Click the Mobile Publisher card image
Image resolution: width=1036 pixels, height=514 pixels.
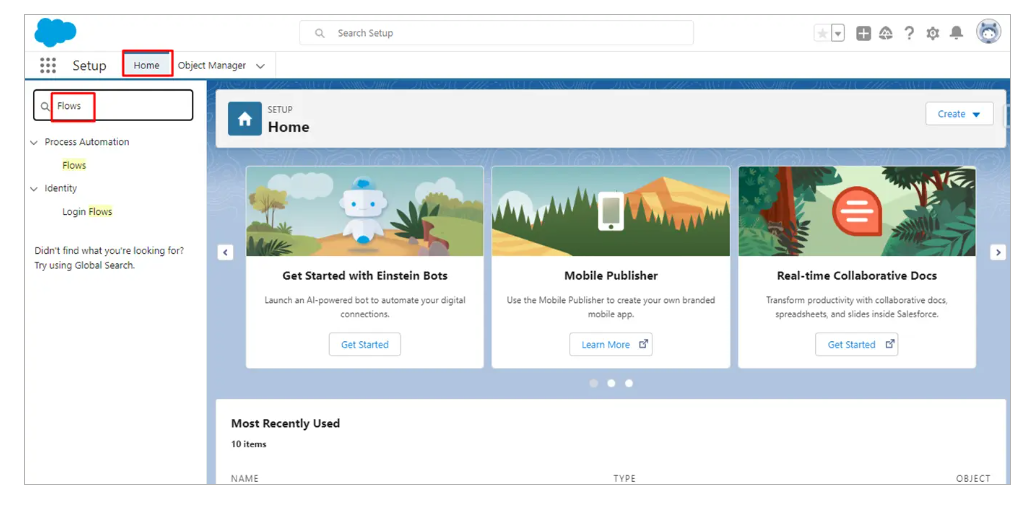pos(610,211)
